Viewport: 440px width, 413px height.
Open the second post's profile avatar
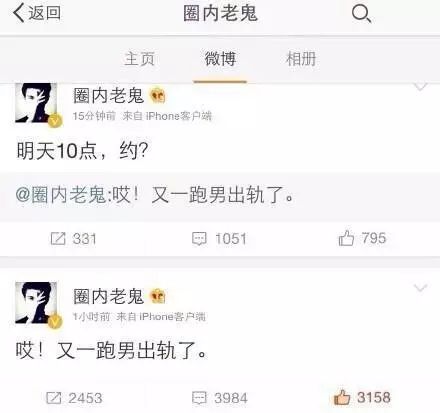point(37,303)
